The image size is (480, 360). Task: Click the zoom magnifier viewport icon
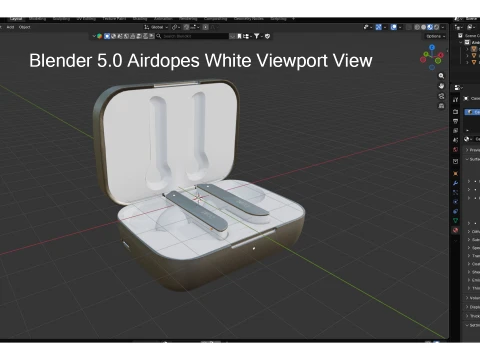(441, 76)
